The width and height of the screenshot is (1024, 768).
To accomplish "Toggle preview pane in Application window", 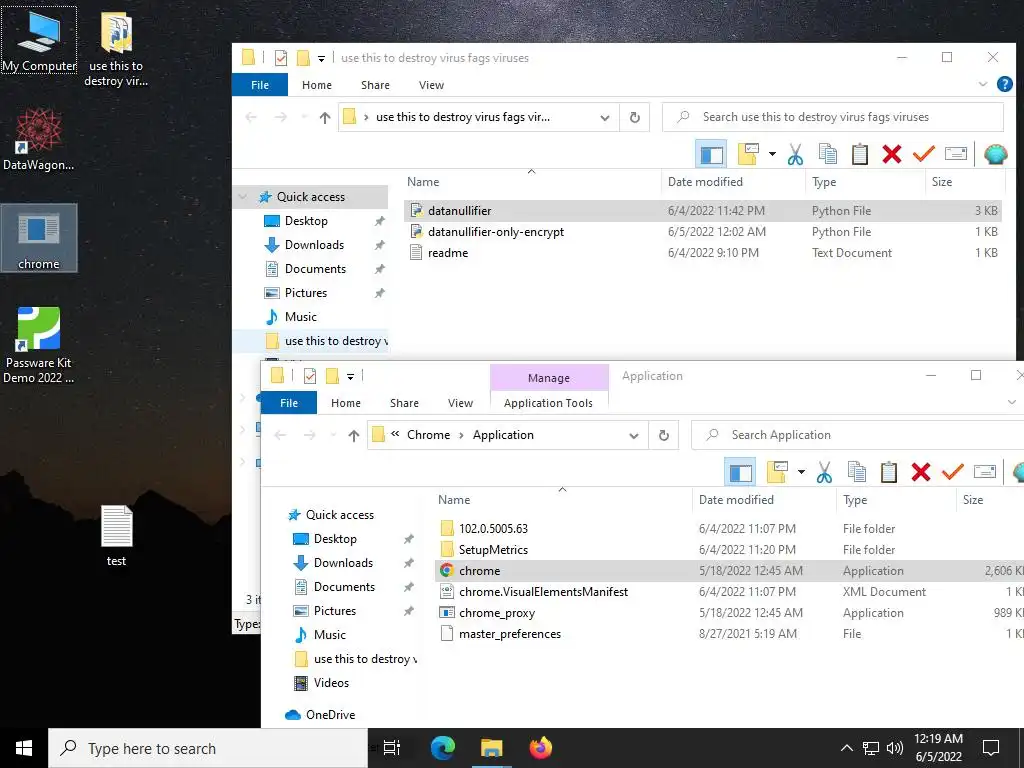I will (x=740, y=472).
